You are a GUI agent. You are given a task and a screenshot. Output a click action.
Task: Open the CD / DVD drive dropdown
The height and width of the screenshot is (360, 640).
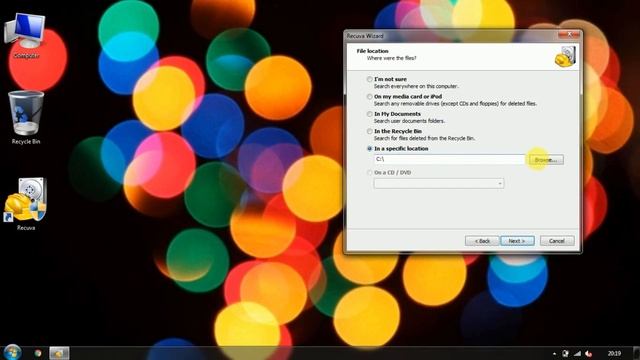(439, 184)
